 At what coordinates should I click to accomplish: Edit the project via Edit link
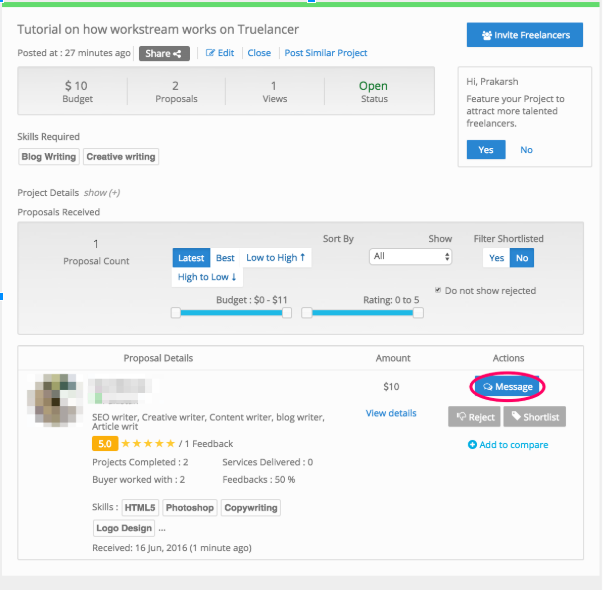[x=220, y=53]
